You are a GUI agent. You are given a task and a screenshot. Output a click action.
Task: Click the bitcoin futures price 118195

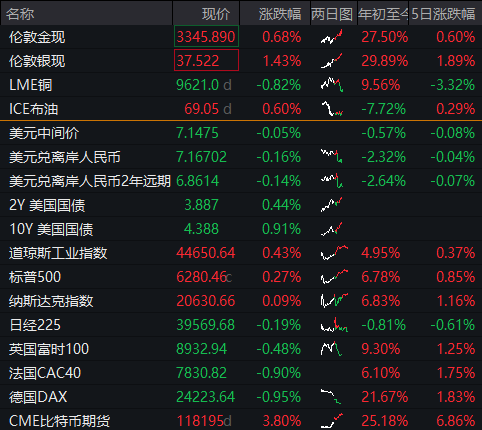(200, 421)
